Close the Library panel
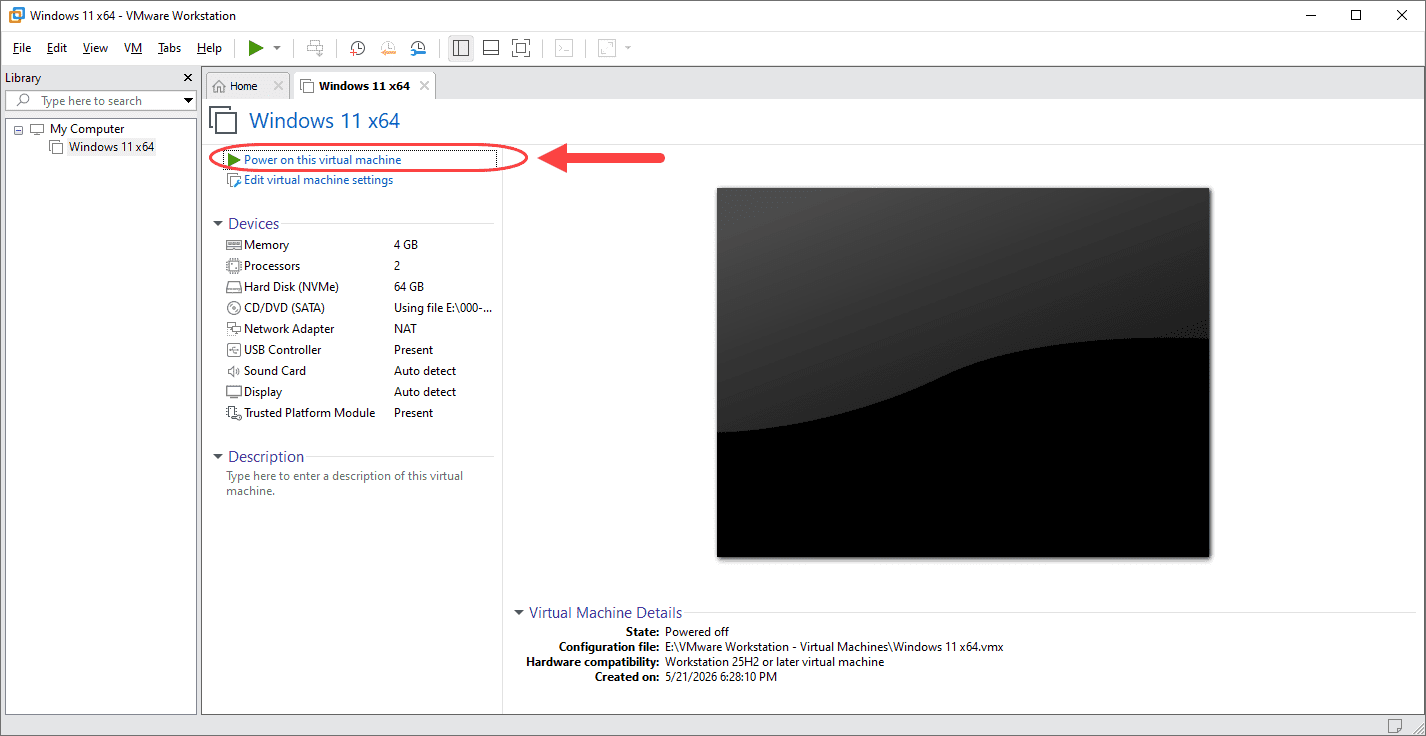 188,78
